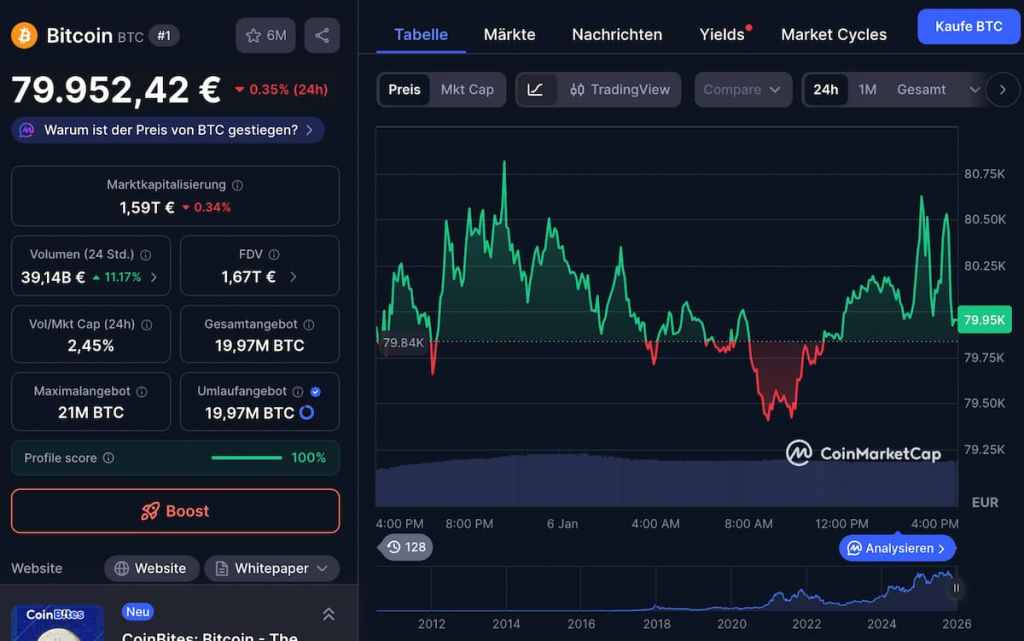
Task: Open the Nachrichten tab
Action: [x=616, y=34]
